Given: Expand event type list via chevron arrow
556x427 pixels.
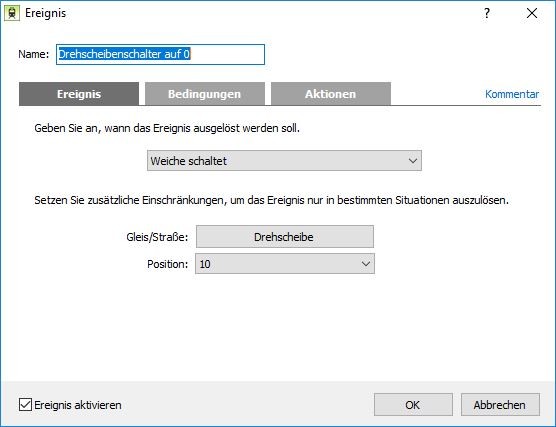Looking at the screenshot, I should tap(412, 161).
